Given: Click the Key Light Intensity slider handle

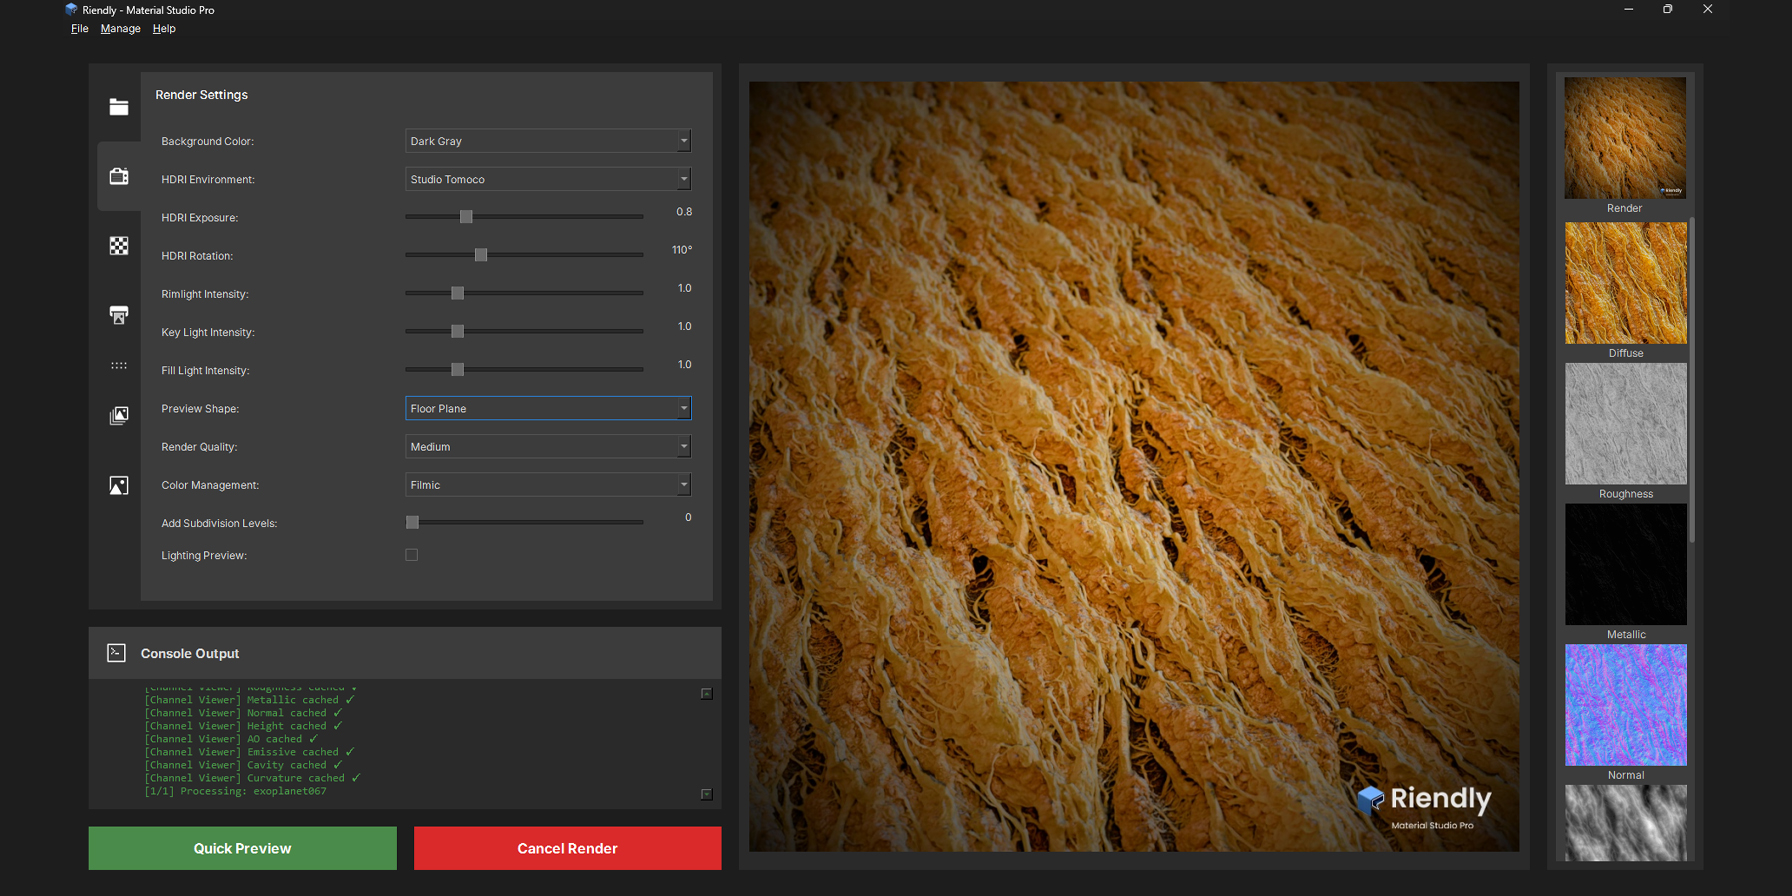Looking at the screenshot, I should 458,331.
